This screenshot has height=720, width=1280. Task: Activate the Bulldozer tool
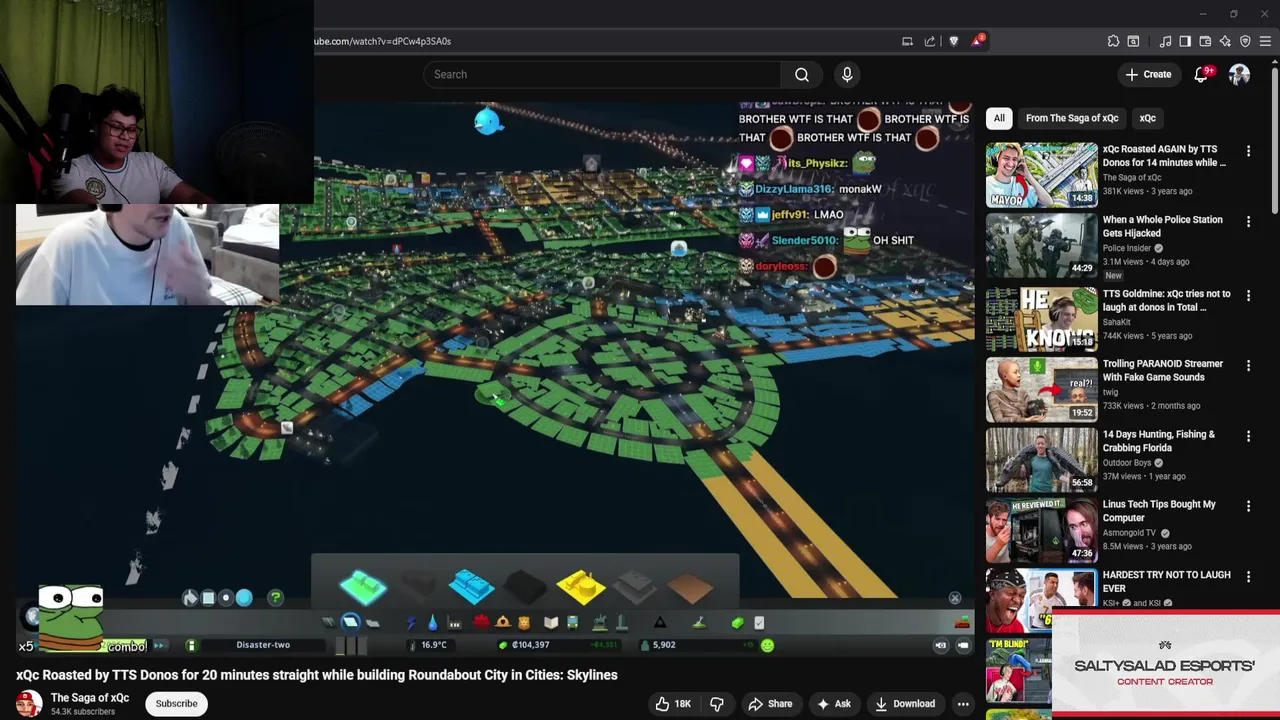(962, 623)
